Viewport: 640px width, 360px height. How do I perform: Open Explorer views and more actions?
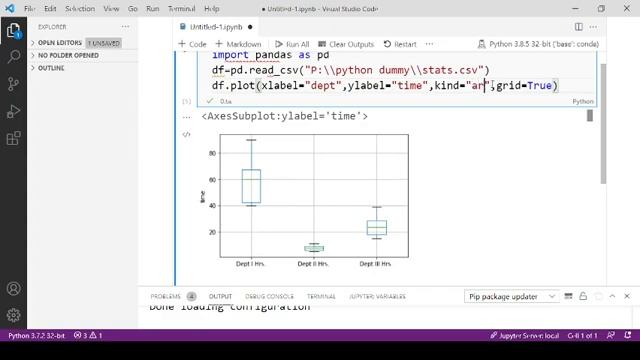pyautogui.click(x=125, y=27)
